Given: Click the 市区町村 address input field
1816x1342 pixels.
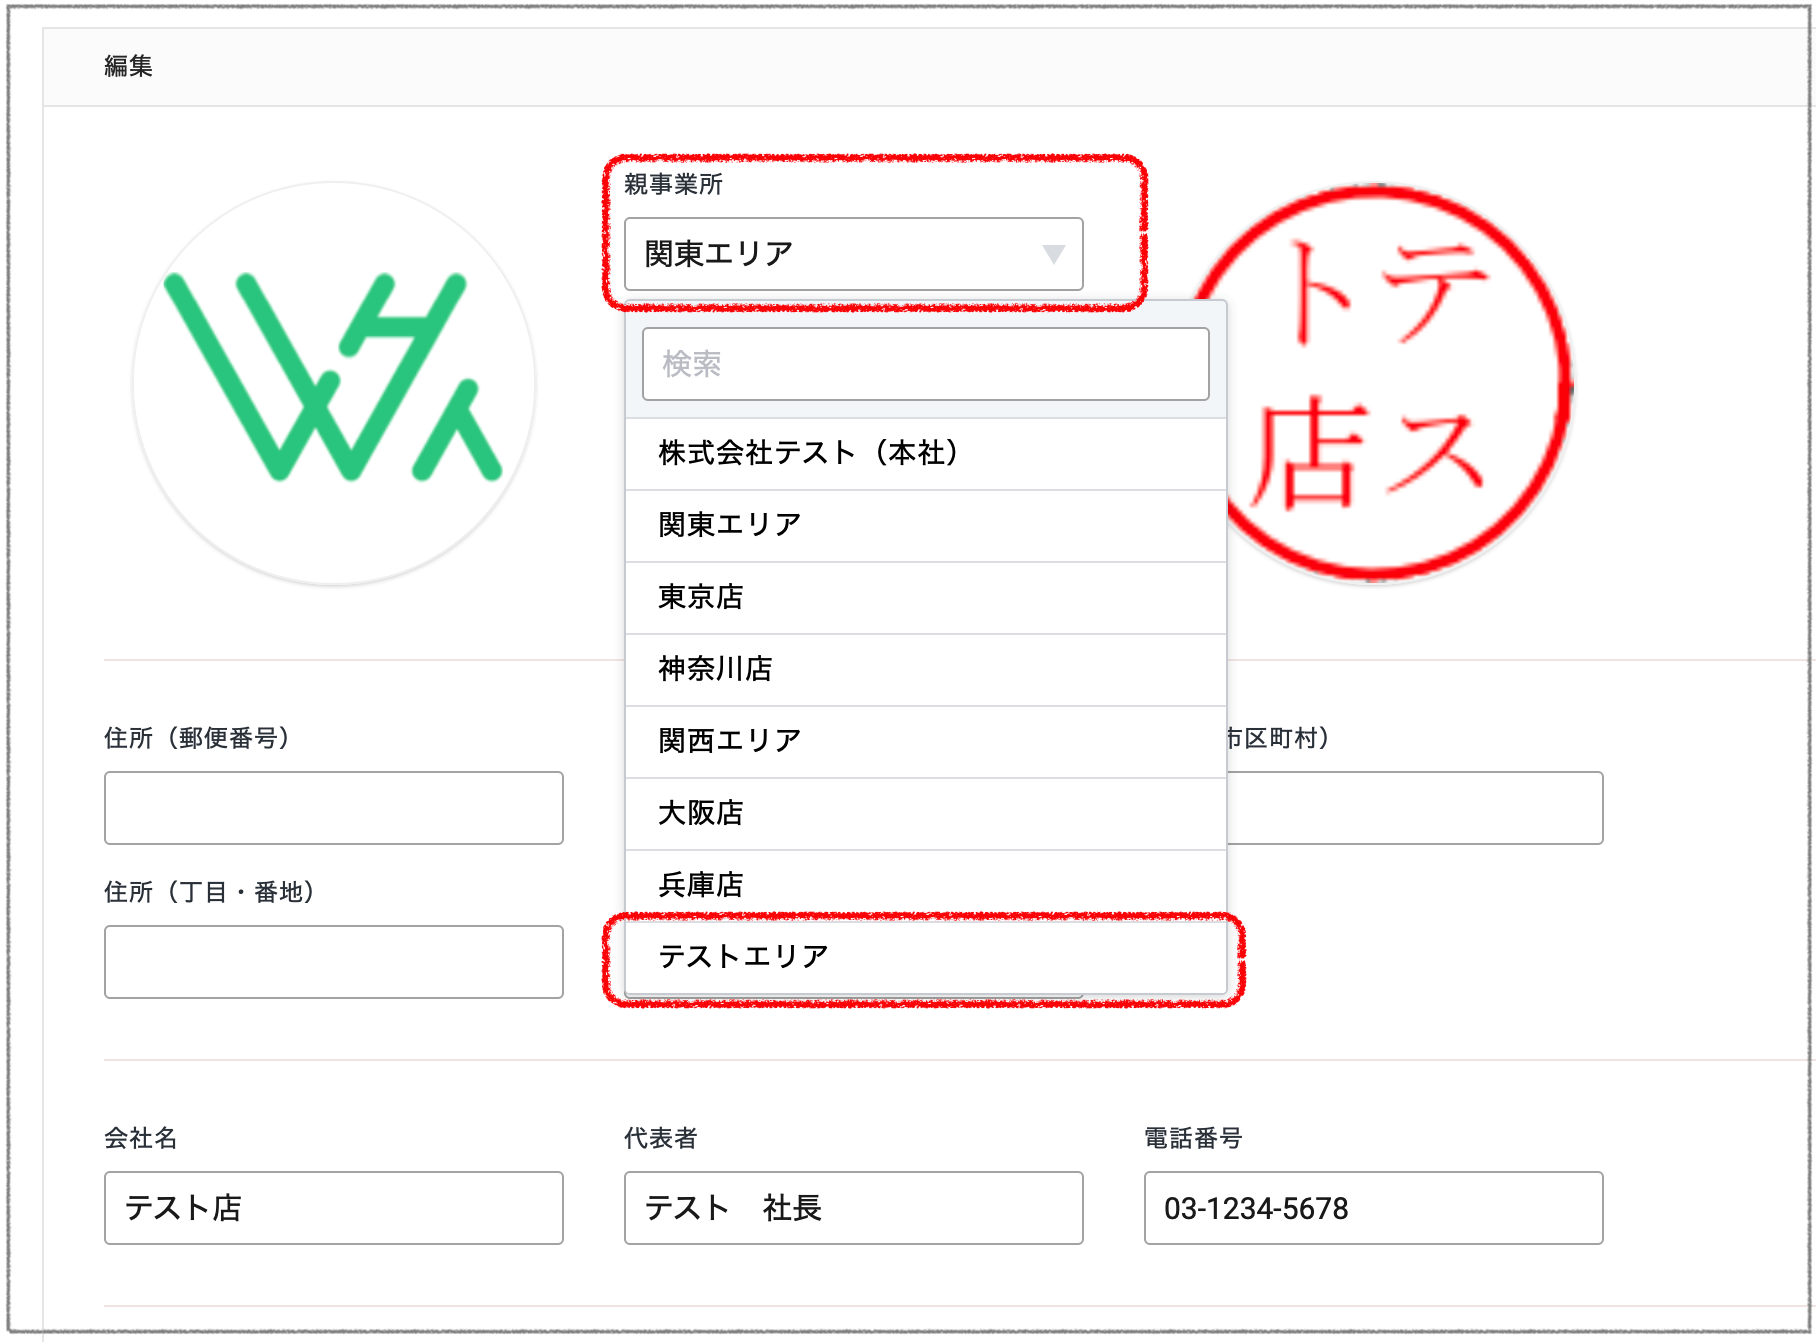Looking at the screenshot, I should click(1415, 808).
